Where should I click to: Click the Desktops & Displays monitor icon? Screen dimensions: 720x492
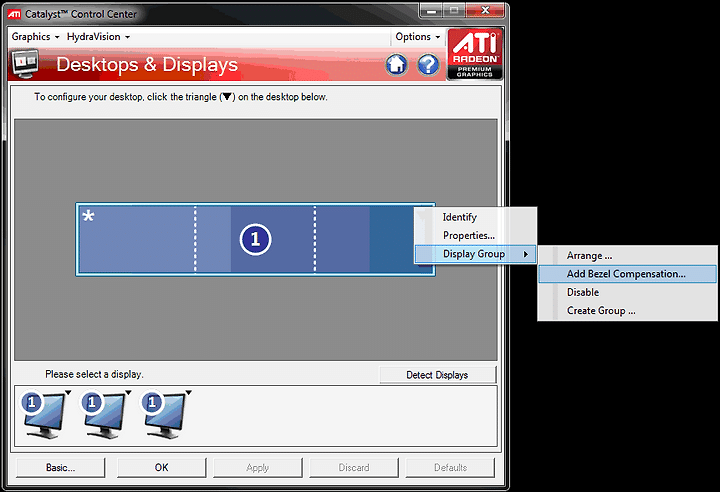tap(25, 63)
